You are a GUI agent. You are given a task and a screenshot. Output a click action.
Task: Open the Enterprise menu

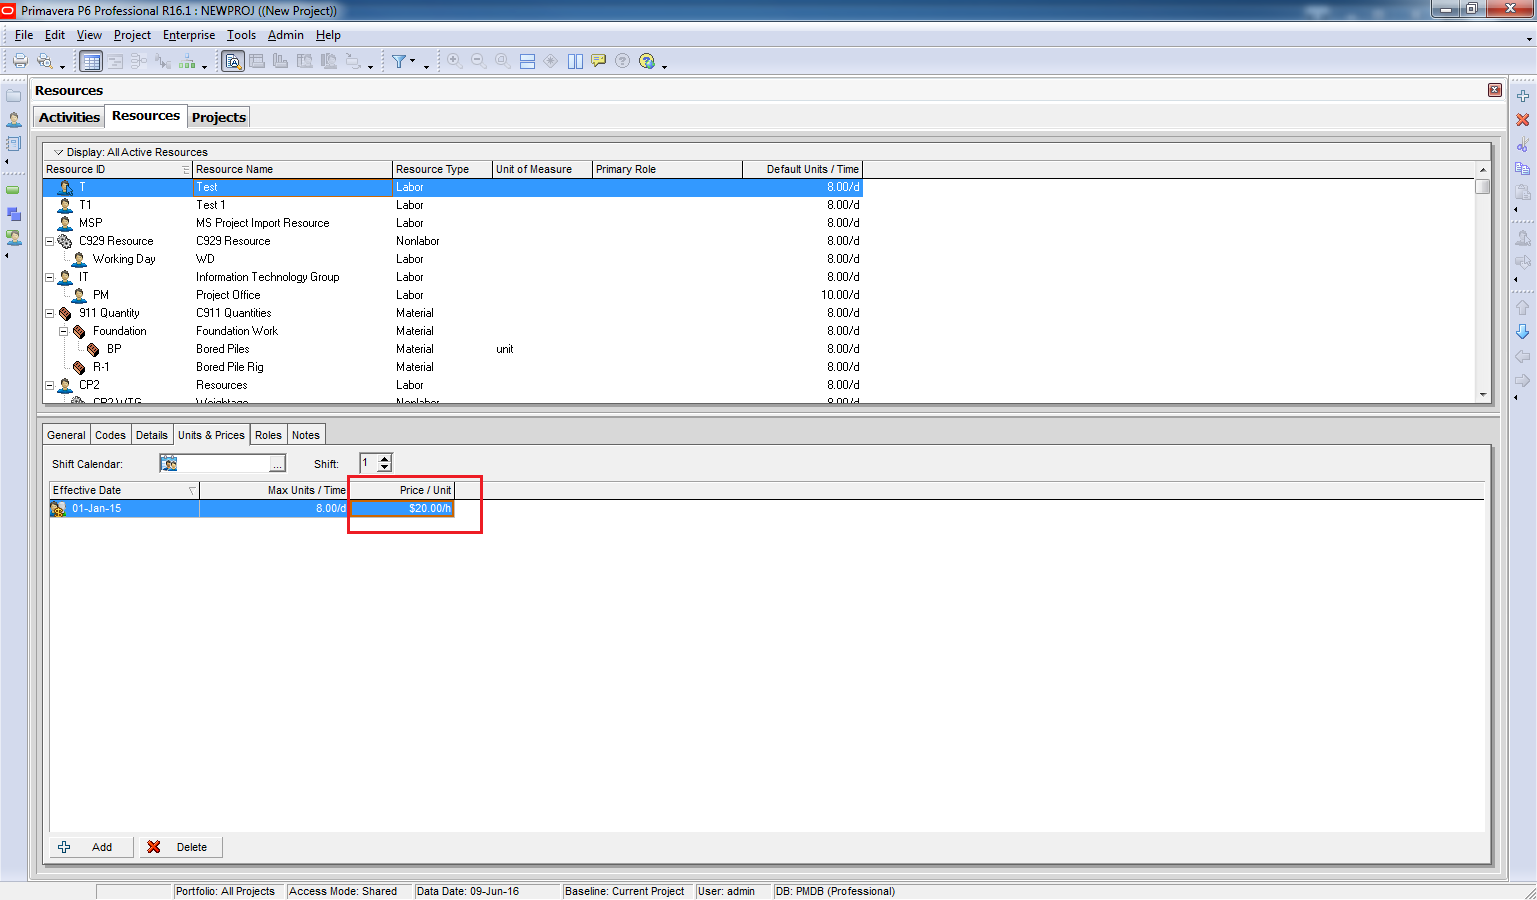coord(189,35)
